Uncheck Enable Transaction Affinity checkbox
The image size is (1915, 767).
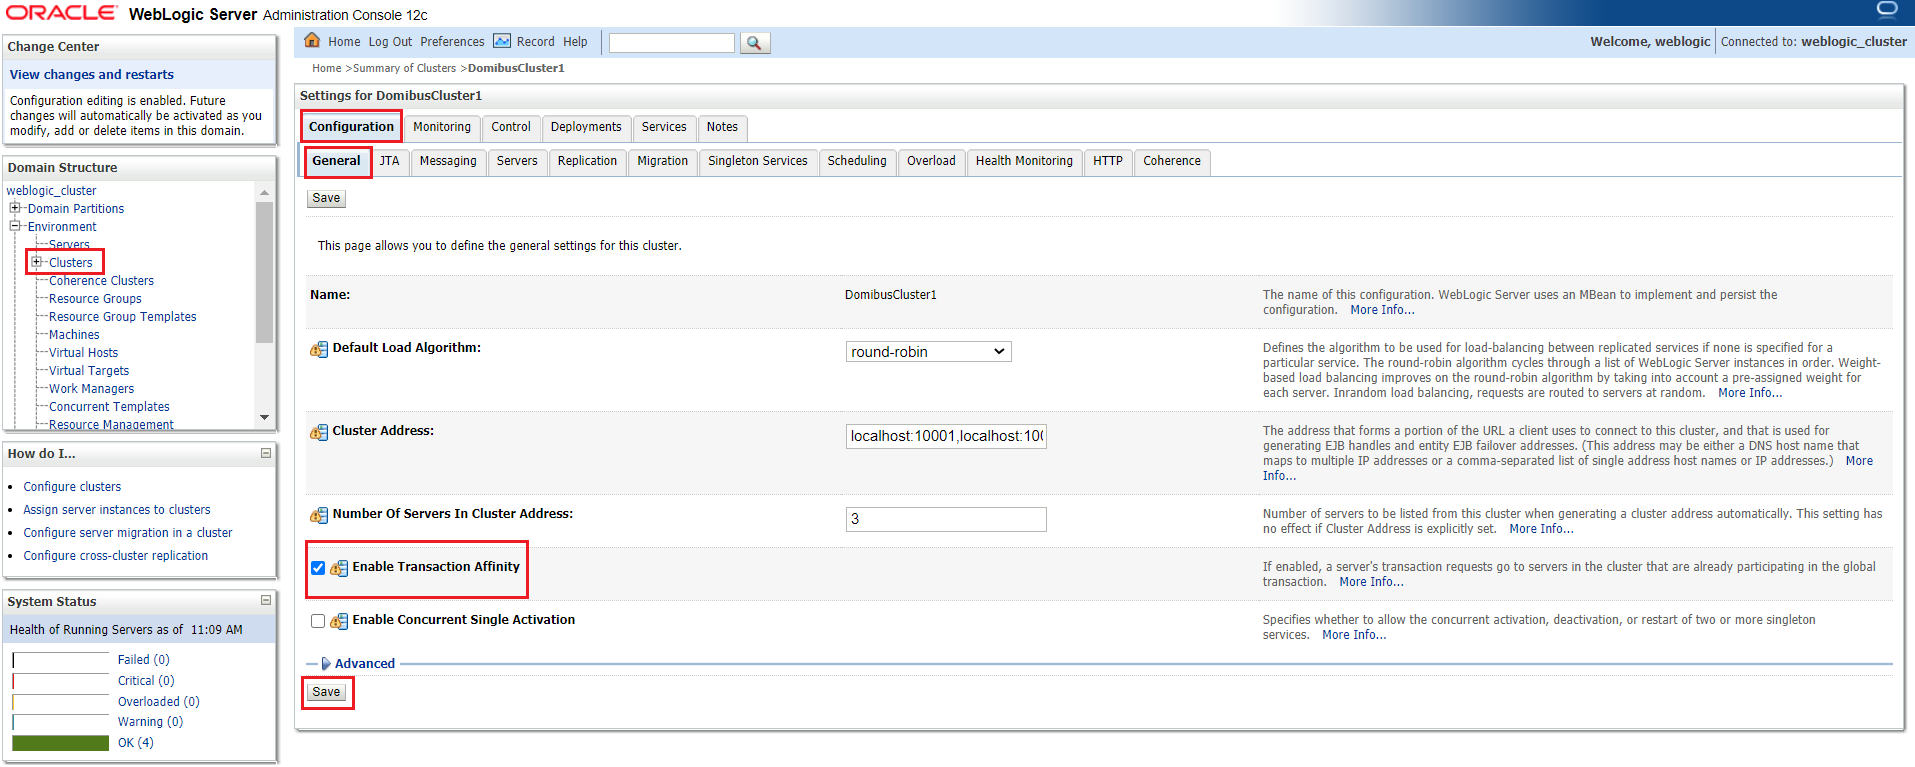[318, 568]
